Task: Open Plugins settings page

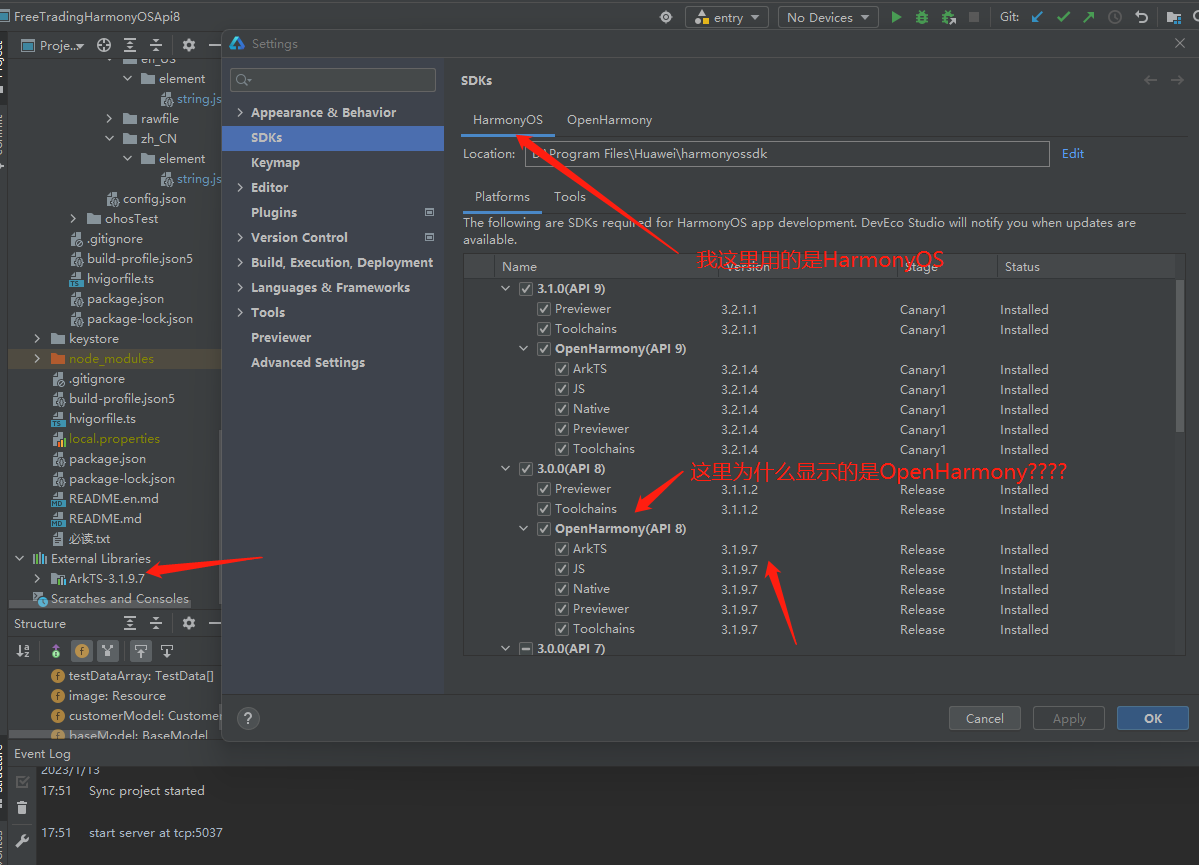Action: pos(274,213)
